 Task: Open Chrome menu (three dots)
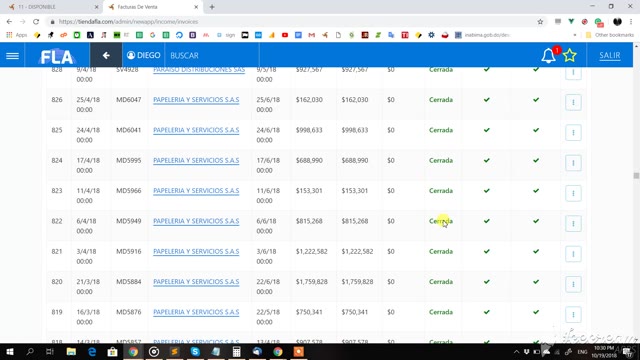click(631, 22)
